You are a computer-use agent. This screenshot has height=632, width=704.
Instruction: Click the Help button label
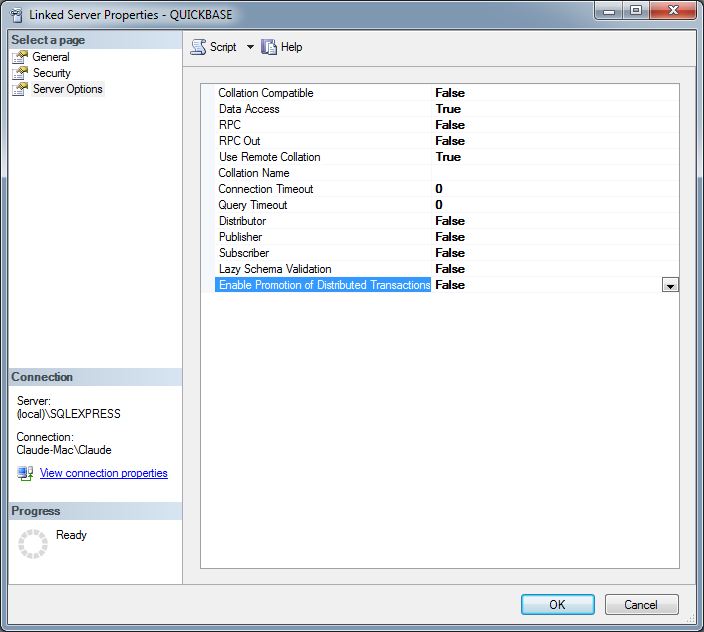pyautogui.click(x=291, y=47)
